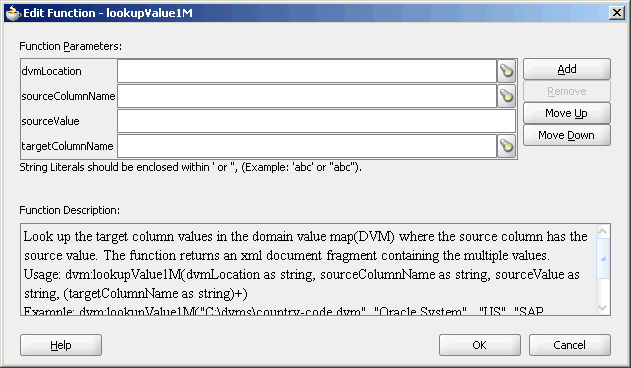Open the dvmLocation browse flashlight icon
The height and width of the screenshot is (368, 631).
click(x=507, y=71)
